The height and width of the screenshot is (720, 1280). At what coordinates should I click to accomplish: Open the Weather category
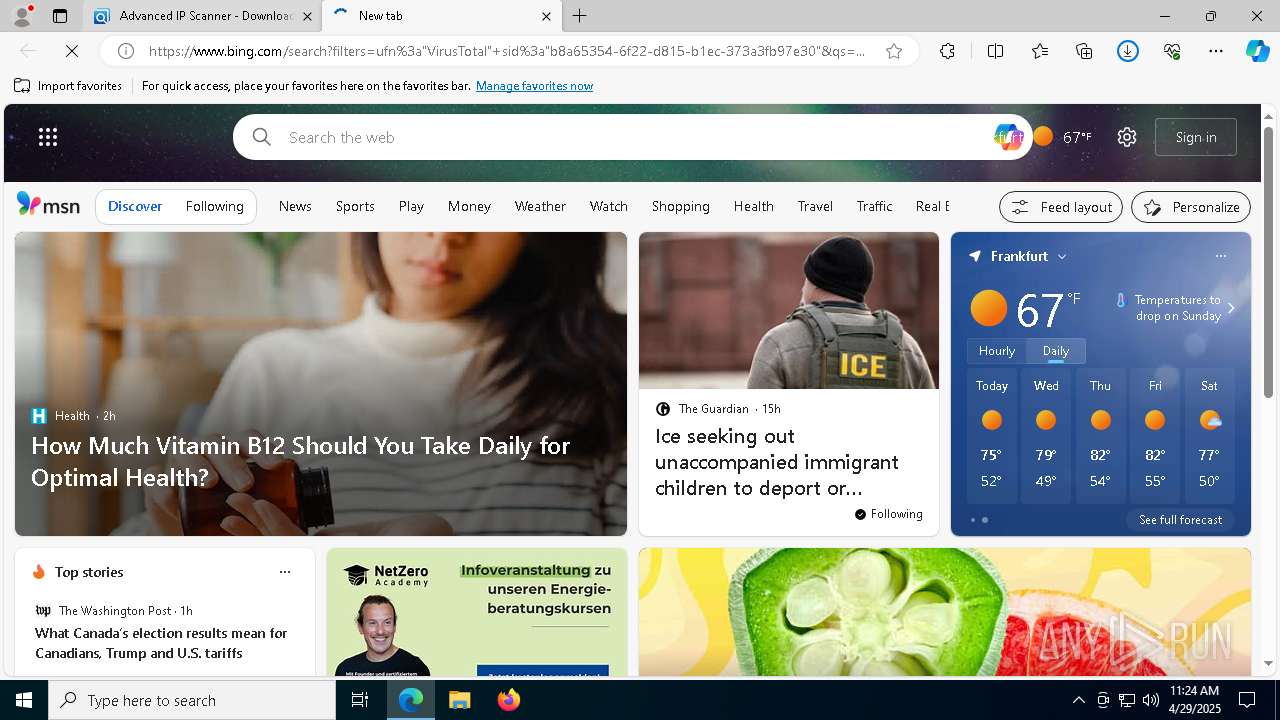click(540, 206)
